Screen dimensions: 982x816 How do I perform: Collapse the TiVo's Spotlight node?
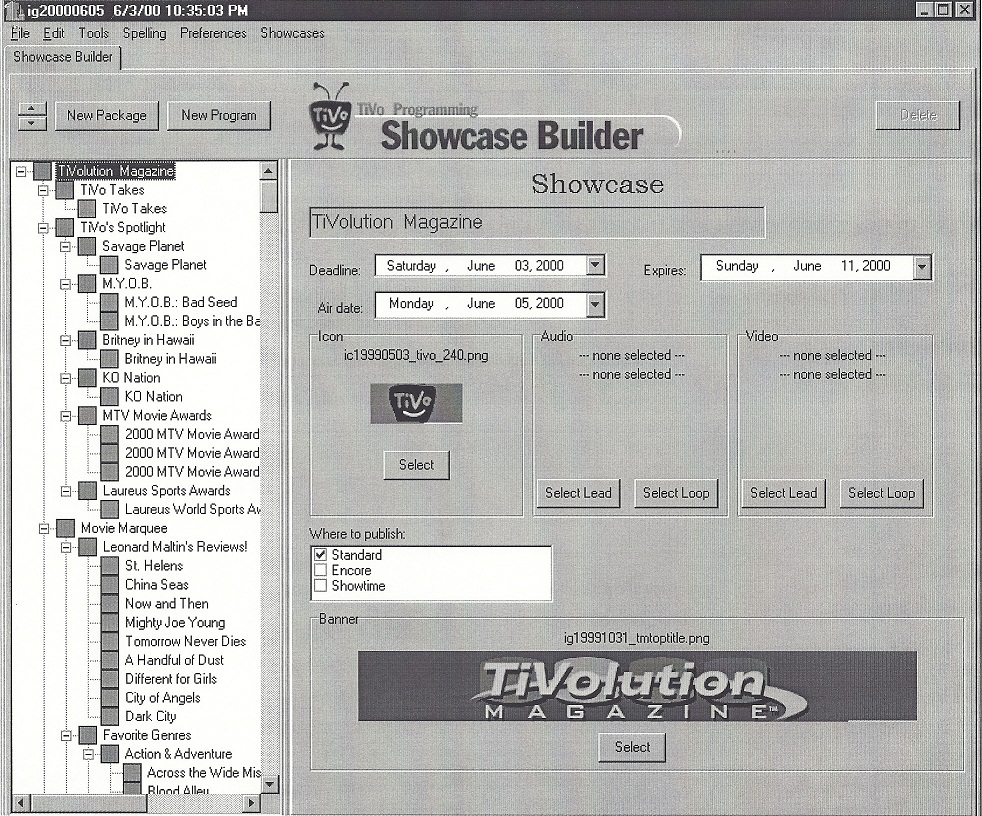point(43,227)
